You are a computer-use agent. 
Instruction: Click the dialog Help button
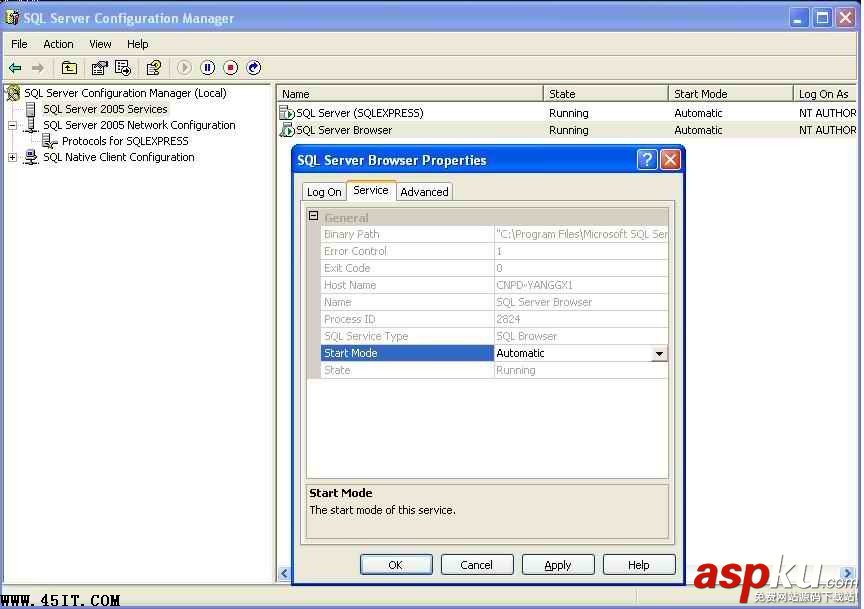click(639, 565)
